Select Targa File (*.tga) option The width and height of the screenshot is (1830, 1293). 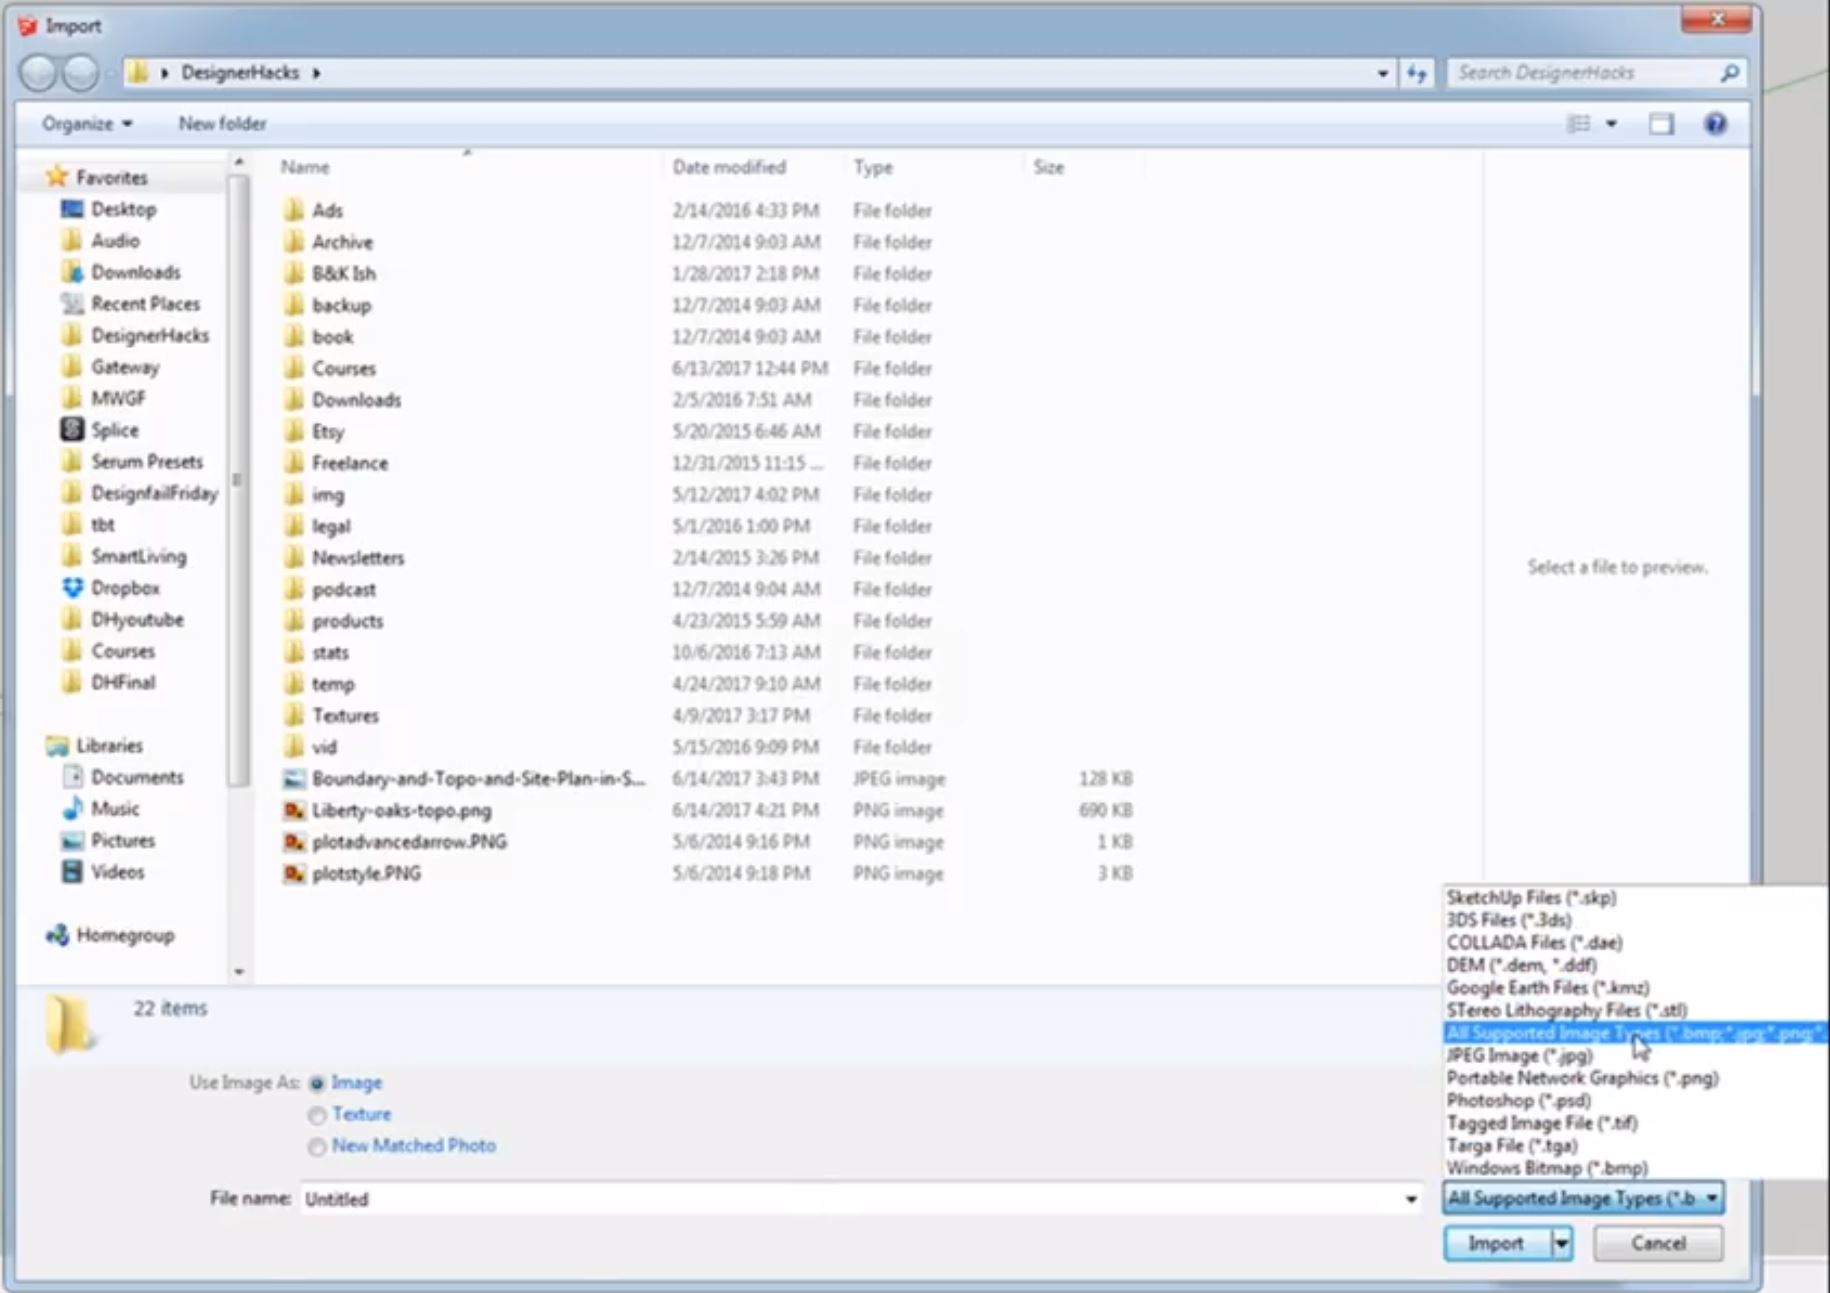click(1512, 1146)
